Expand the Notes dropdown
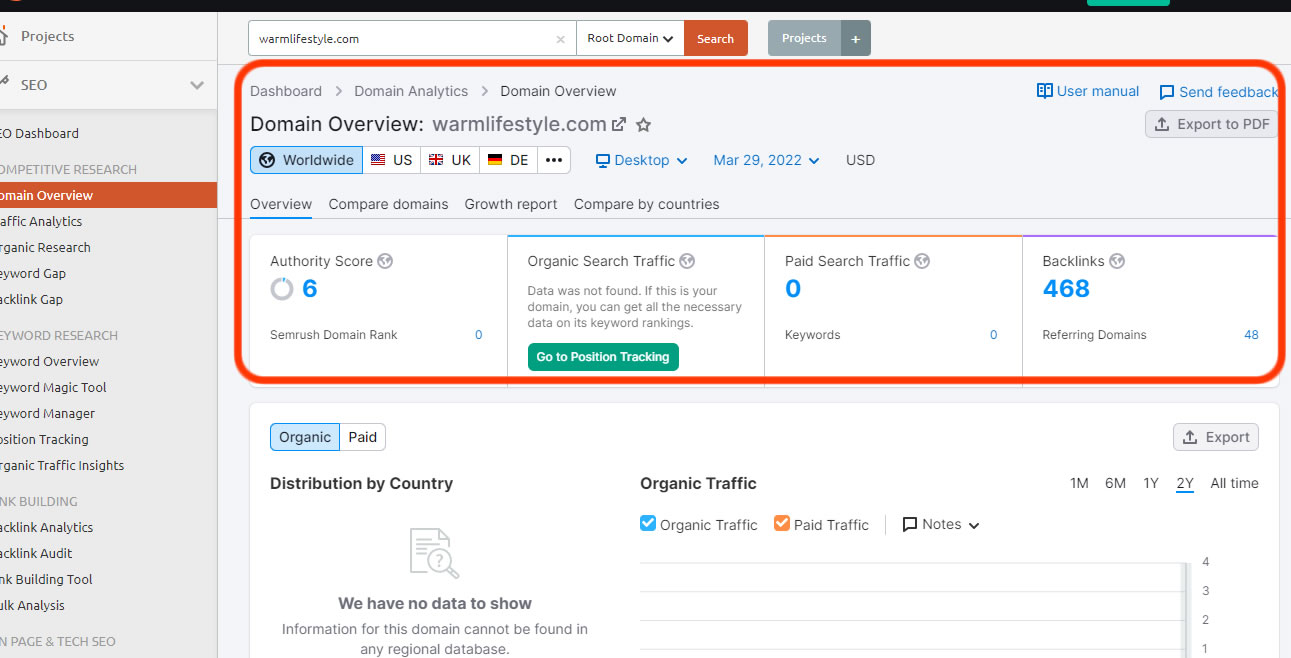Image resolution: width=1291 pixels, height=658 pixels. (941, 524)
